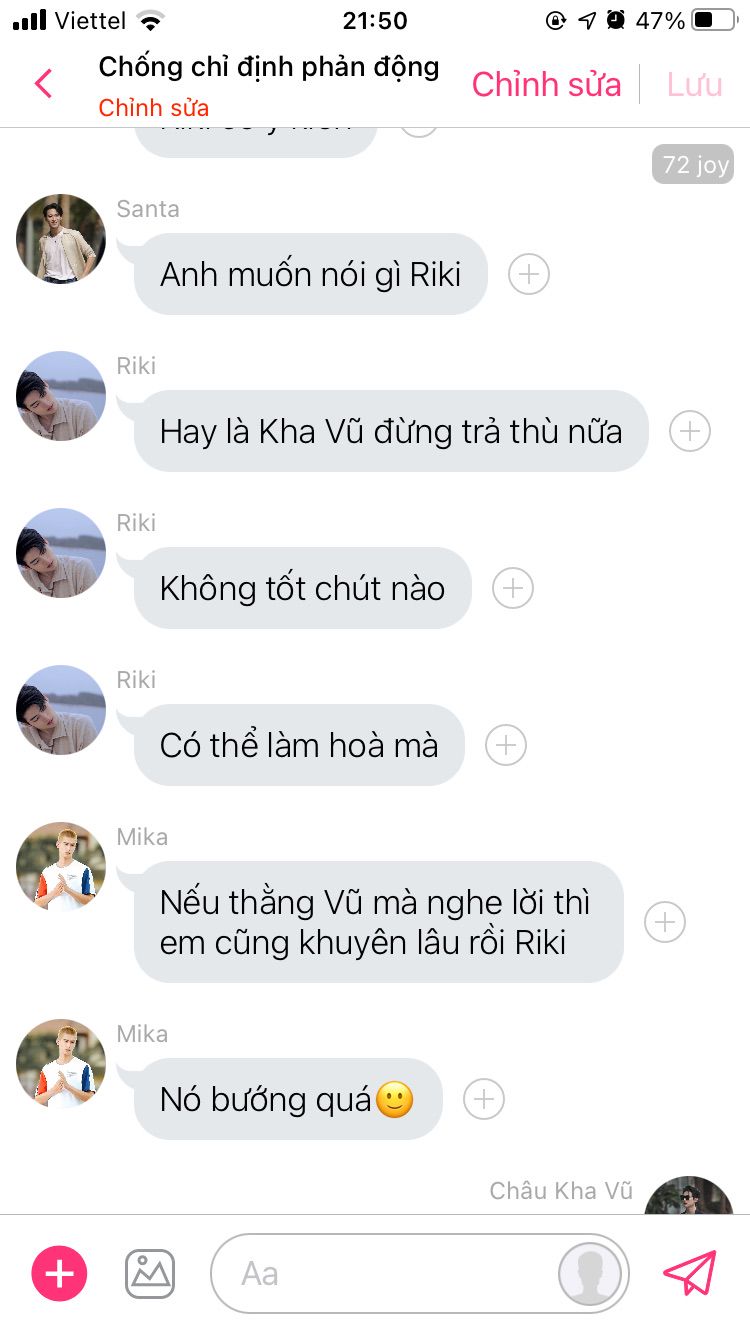
Task: Tap Riki's avatar beside "Có thể làm hoà mà"
Action: point(61,710)
